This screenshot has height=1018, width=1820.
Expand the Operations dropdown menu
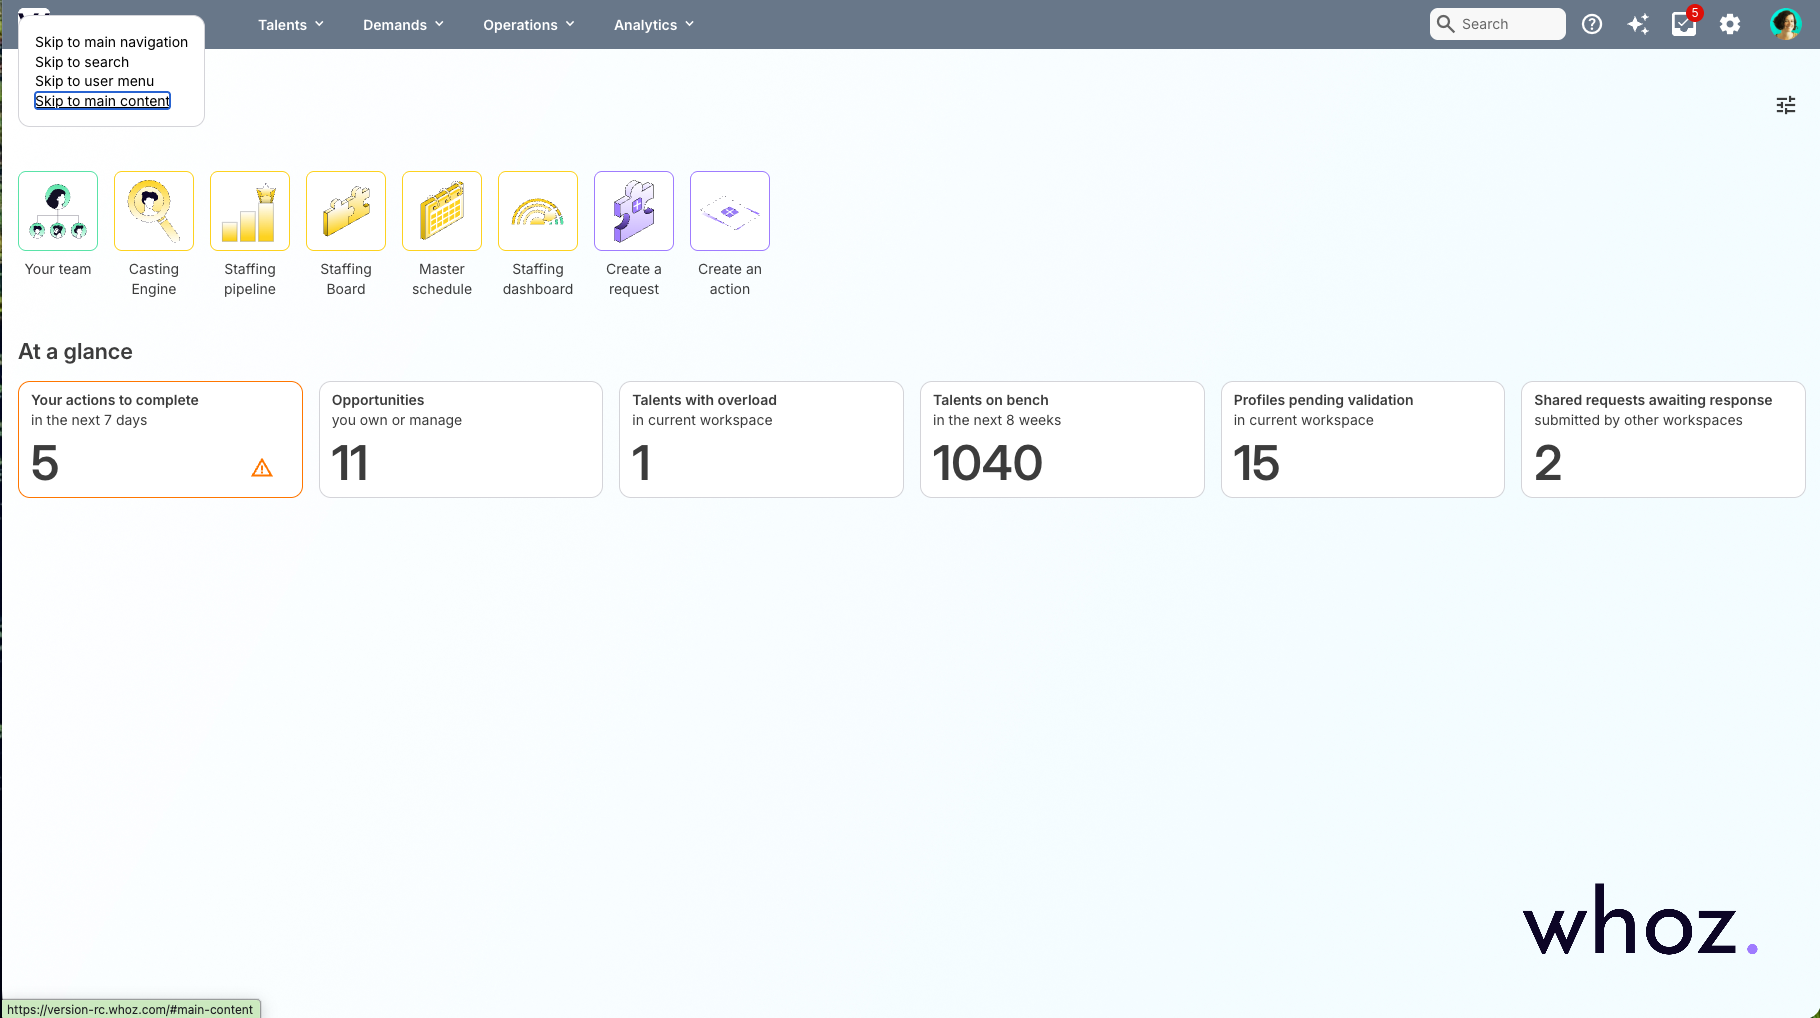point(529,25)
